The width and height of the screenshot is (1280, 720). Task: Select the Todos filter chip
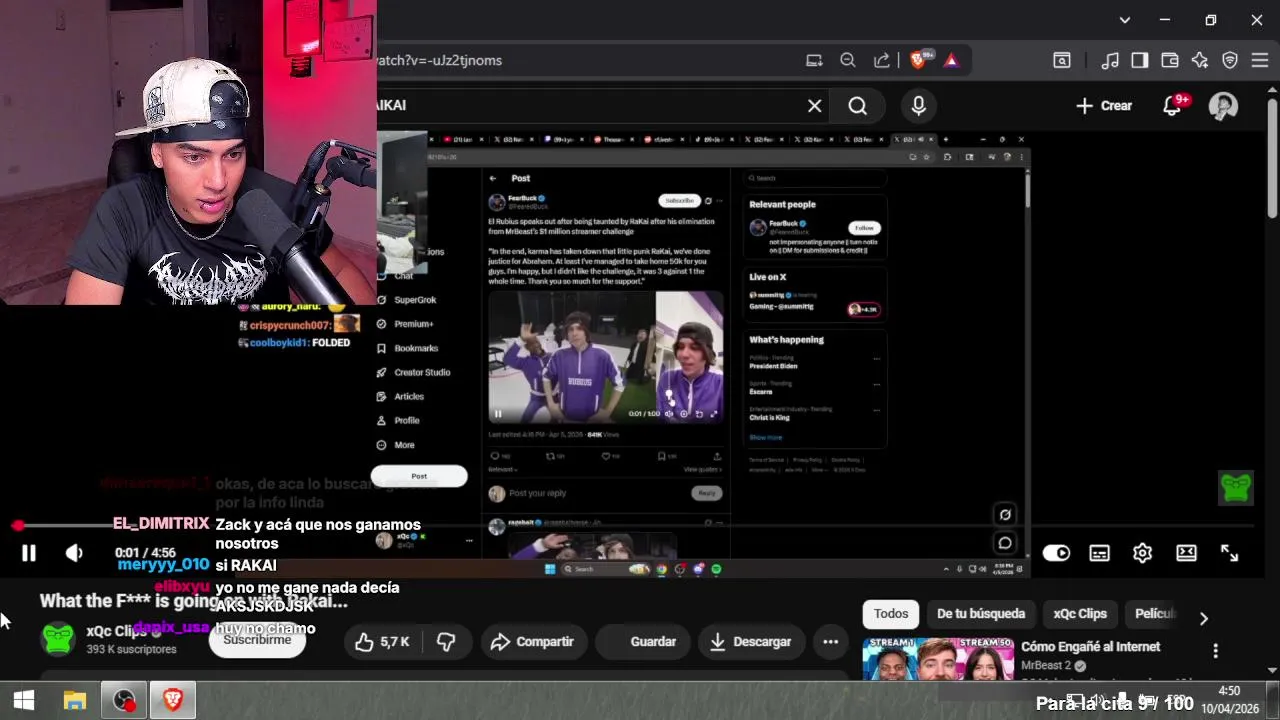point(891,614)
